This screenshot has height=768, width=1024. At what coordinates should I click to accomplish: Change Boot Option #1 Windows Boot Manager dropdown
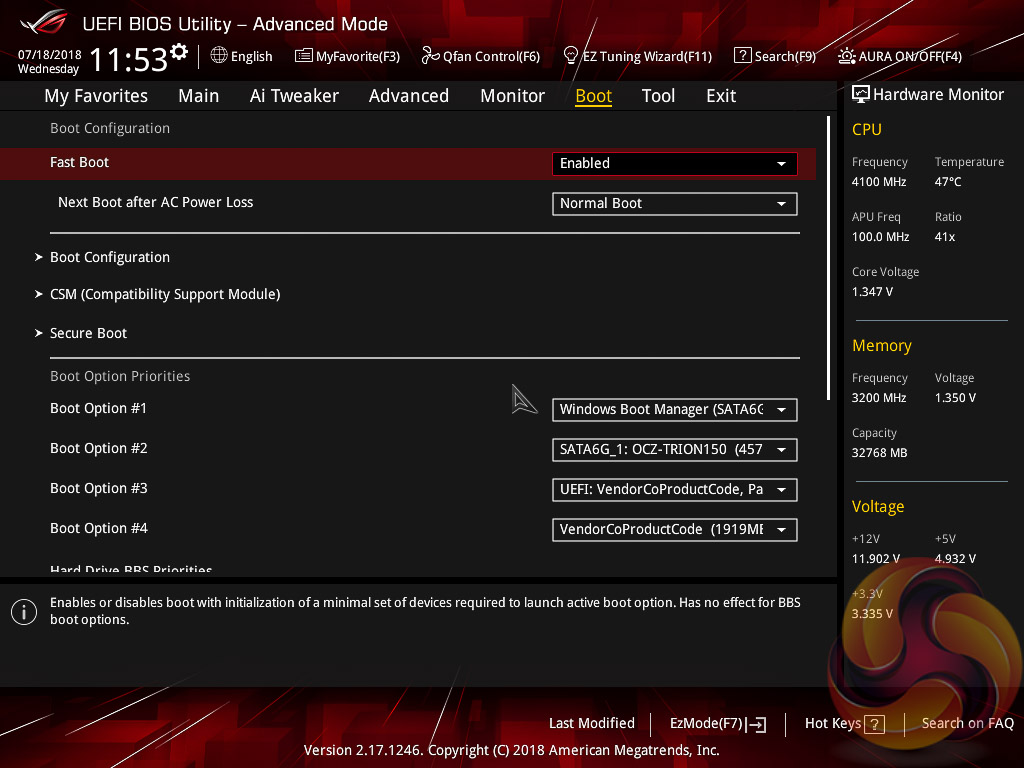[x=674, y=409]
